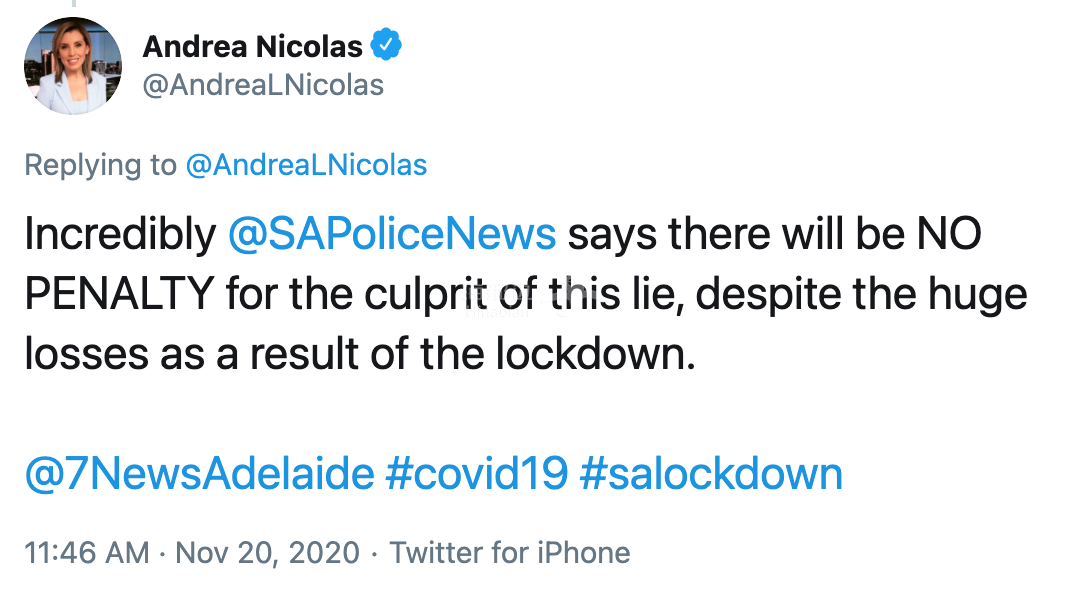Click the Nov 20, 2020 date
Viewport: 1068px width, 596px height.
click(267, 552)
